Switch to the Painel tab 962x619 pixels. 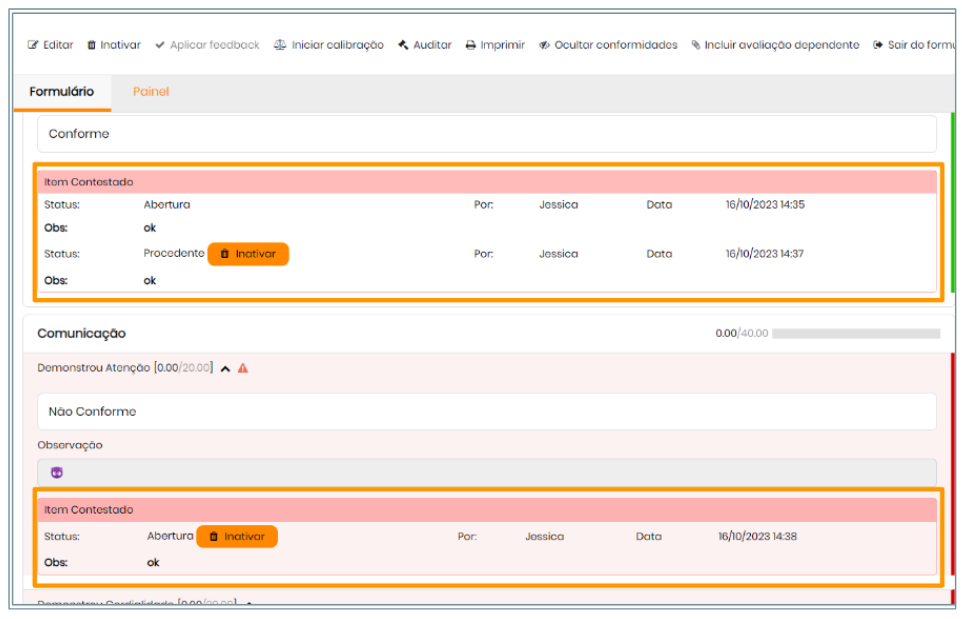tap(151, 92)
